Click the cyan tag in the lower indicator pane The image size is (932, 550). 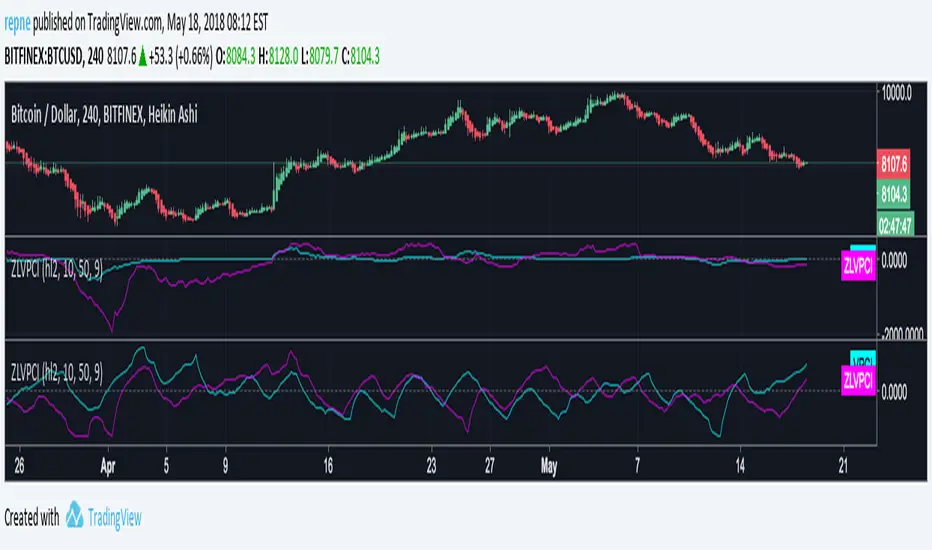click(863, 359)
